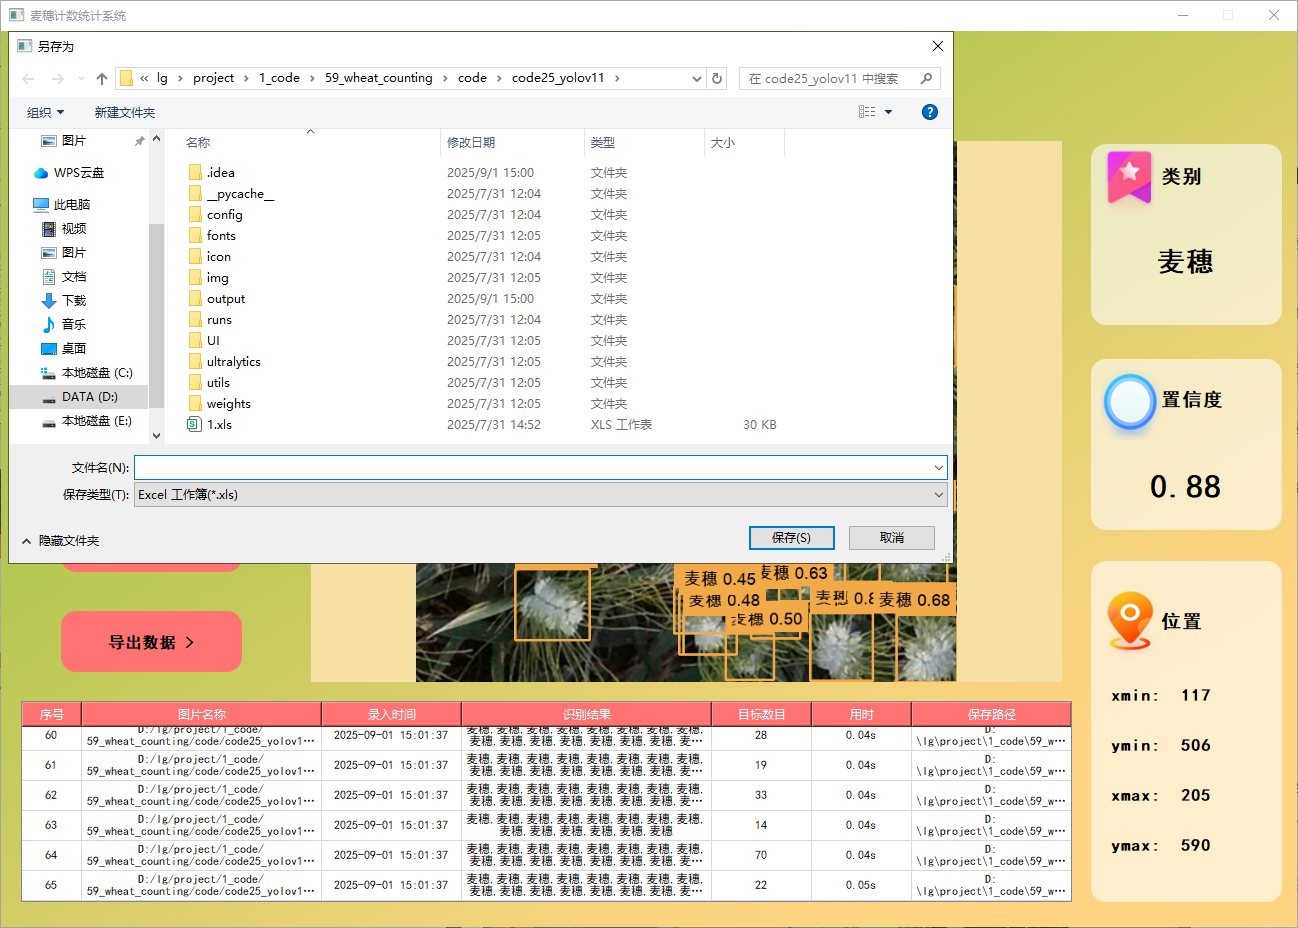Screen dimensions: 1298x928
Task: Click the navigation pane scroll up arrow
Action: (156, 139)
